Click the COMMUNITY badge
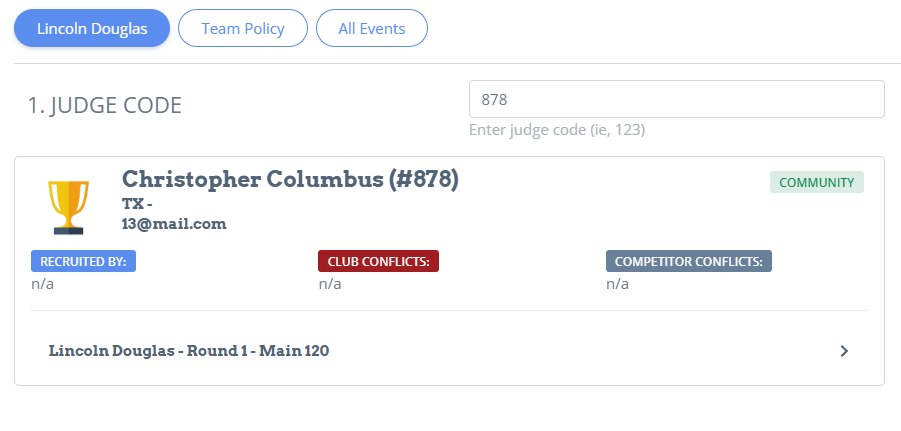 point(817,182)
